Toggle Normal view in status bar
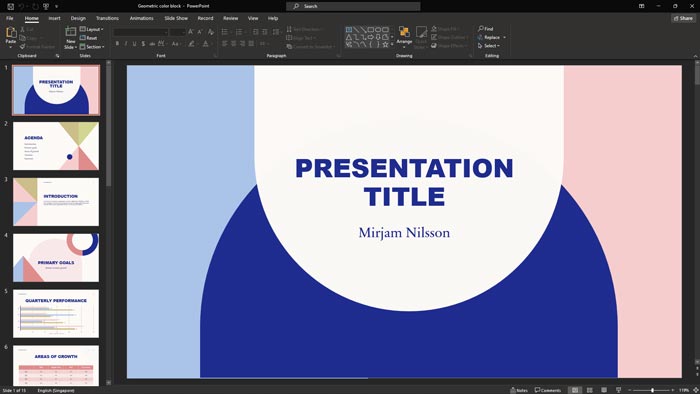The height and width of the screenshot is (394, 700). 575,390
